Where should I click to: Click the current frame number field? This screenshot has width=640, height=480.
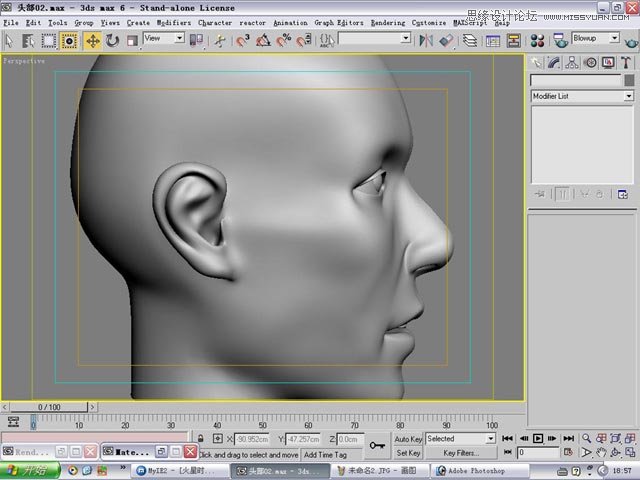point(538,453)
